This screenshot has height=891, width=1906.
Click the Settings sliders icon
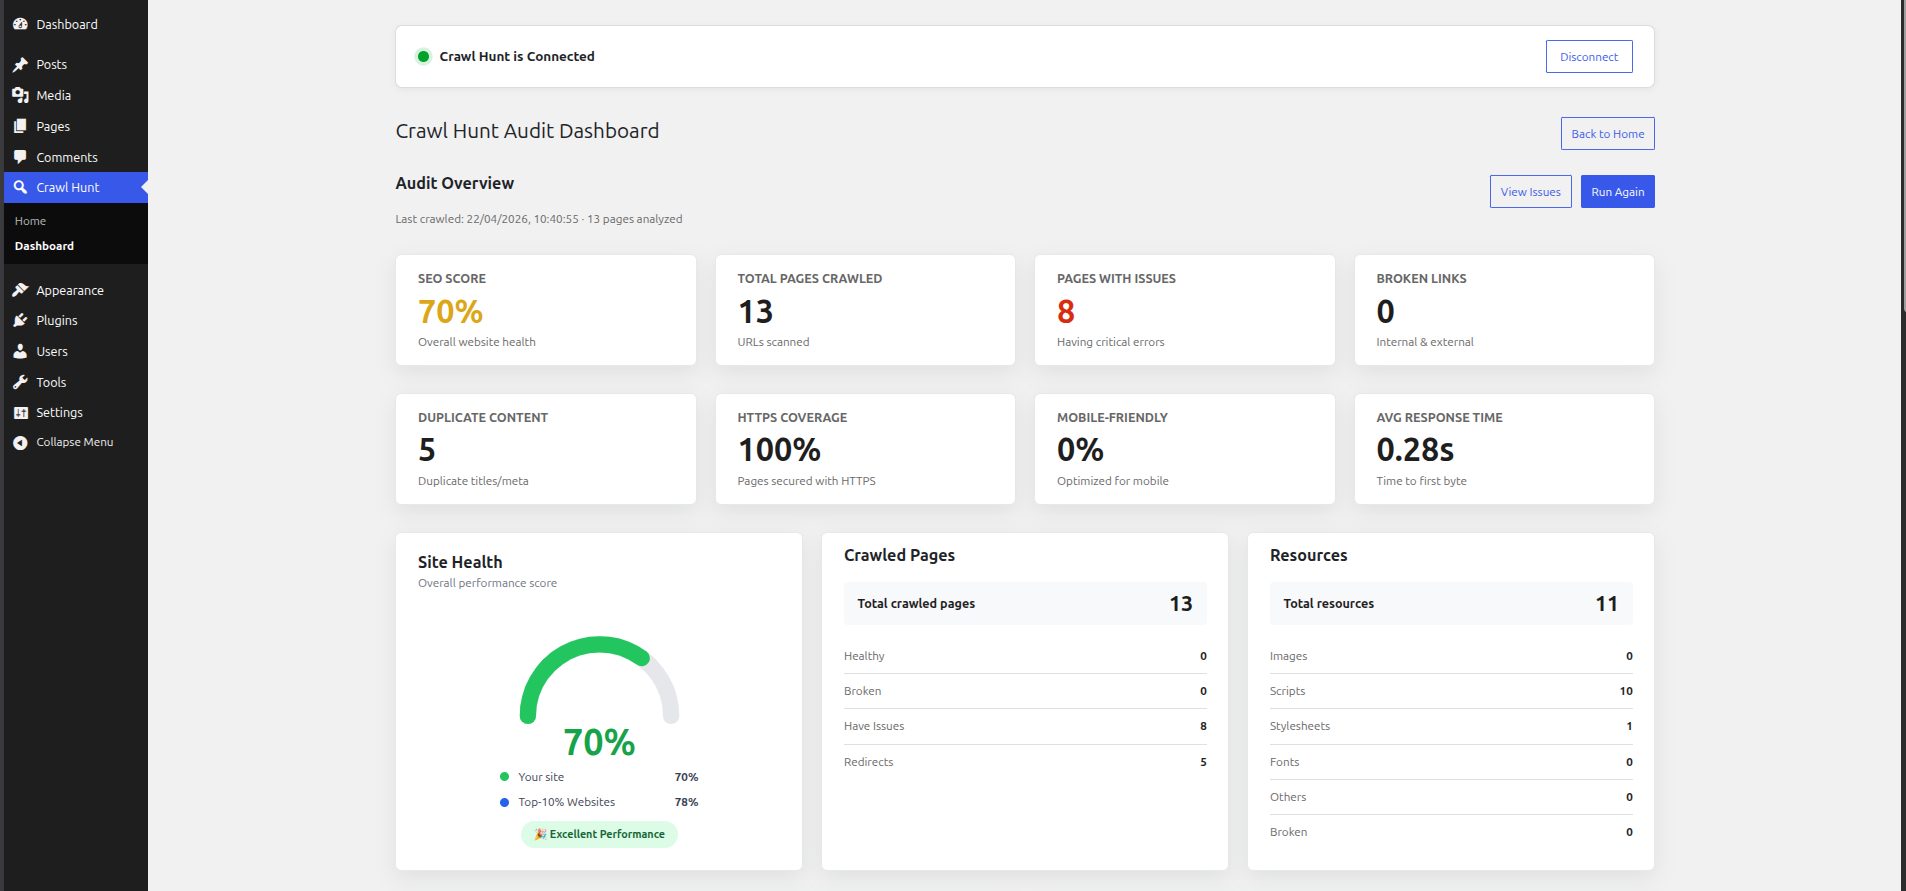(x=20, y=412)
